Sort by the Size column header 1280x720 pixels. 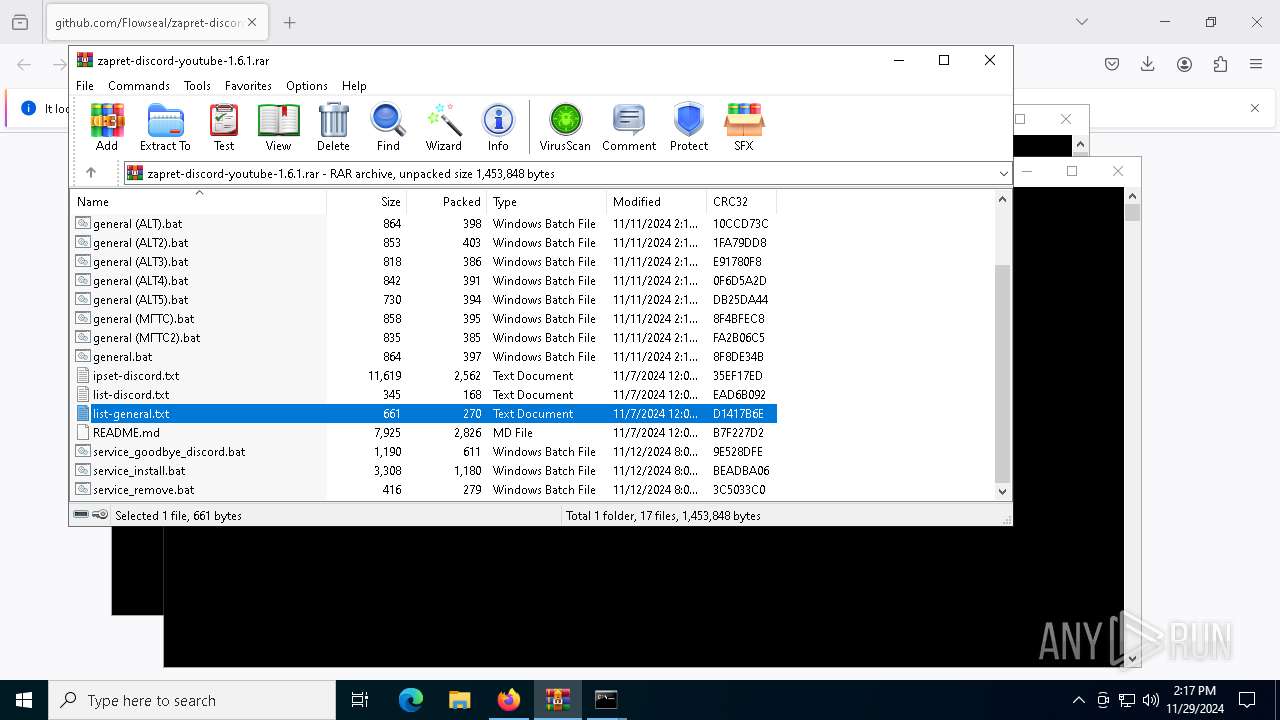[x=366, y=201]
